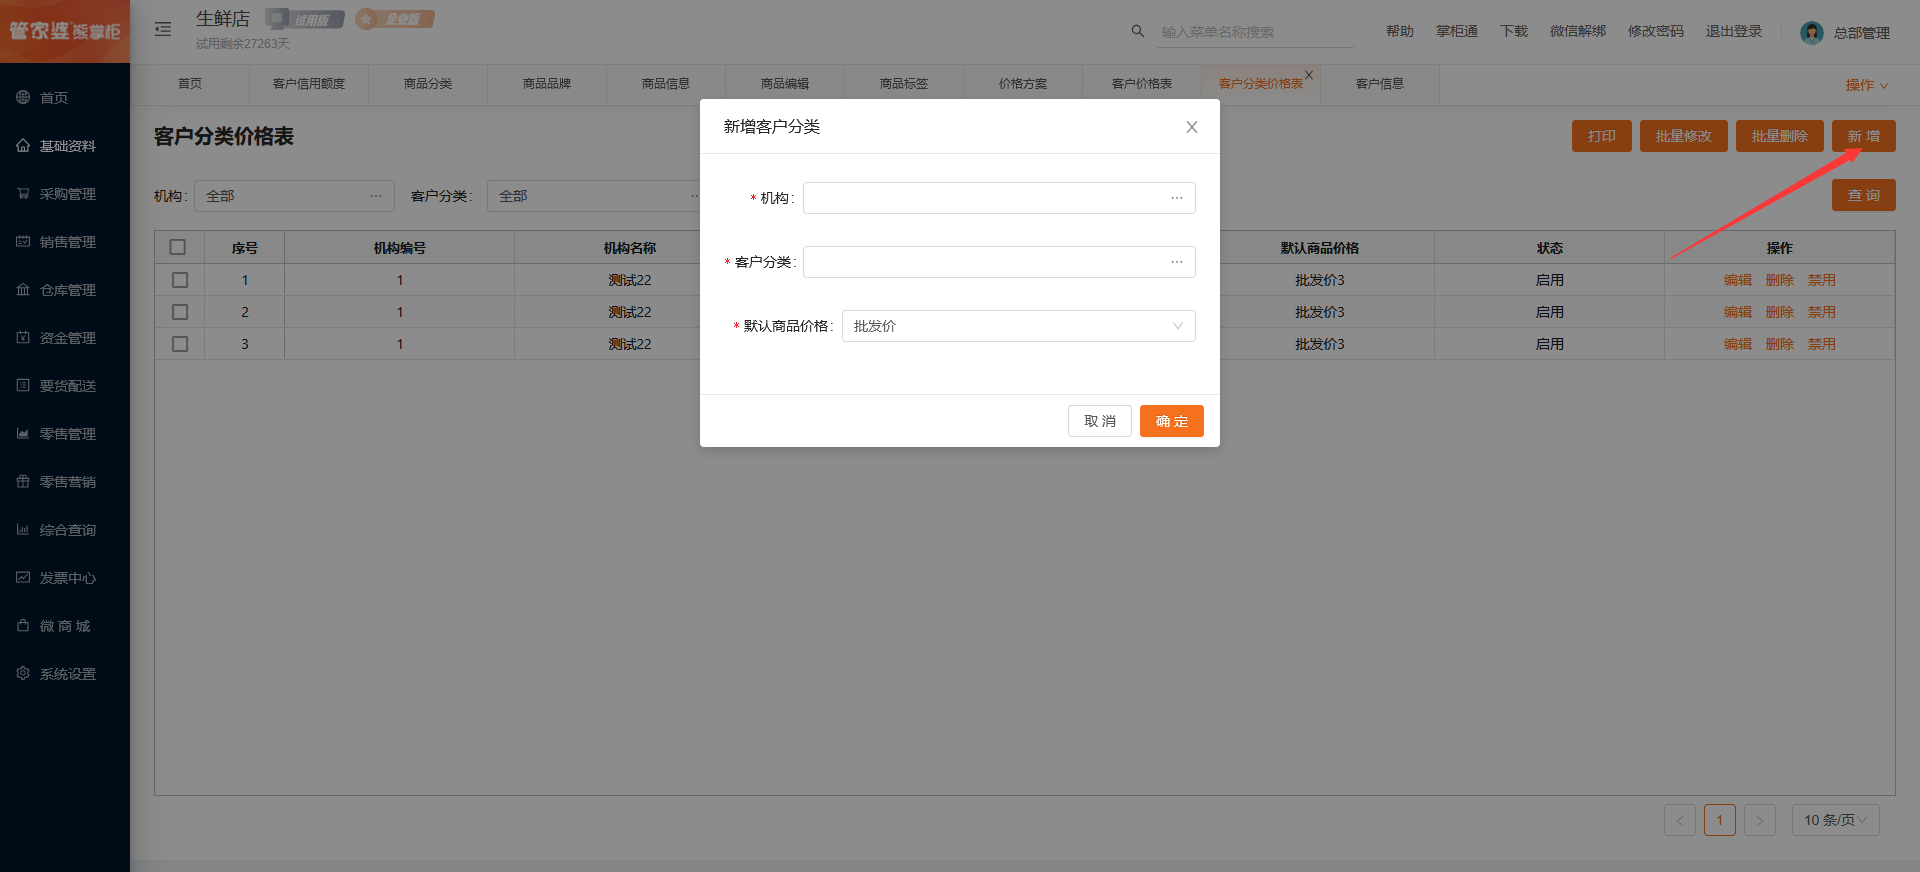Click the 批量修改 button
Viewport: 1920px width, 872px height.
(x=1684, y=136)
